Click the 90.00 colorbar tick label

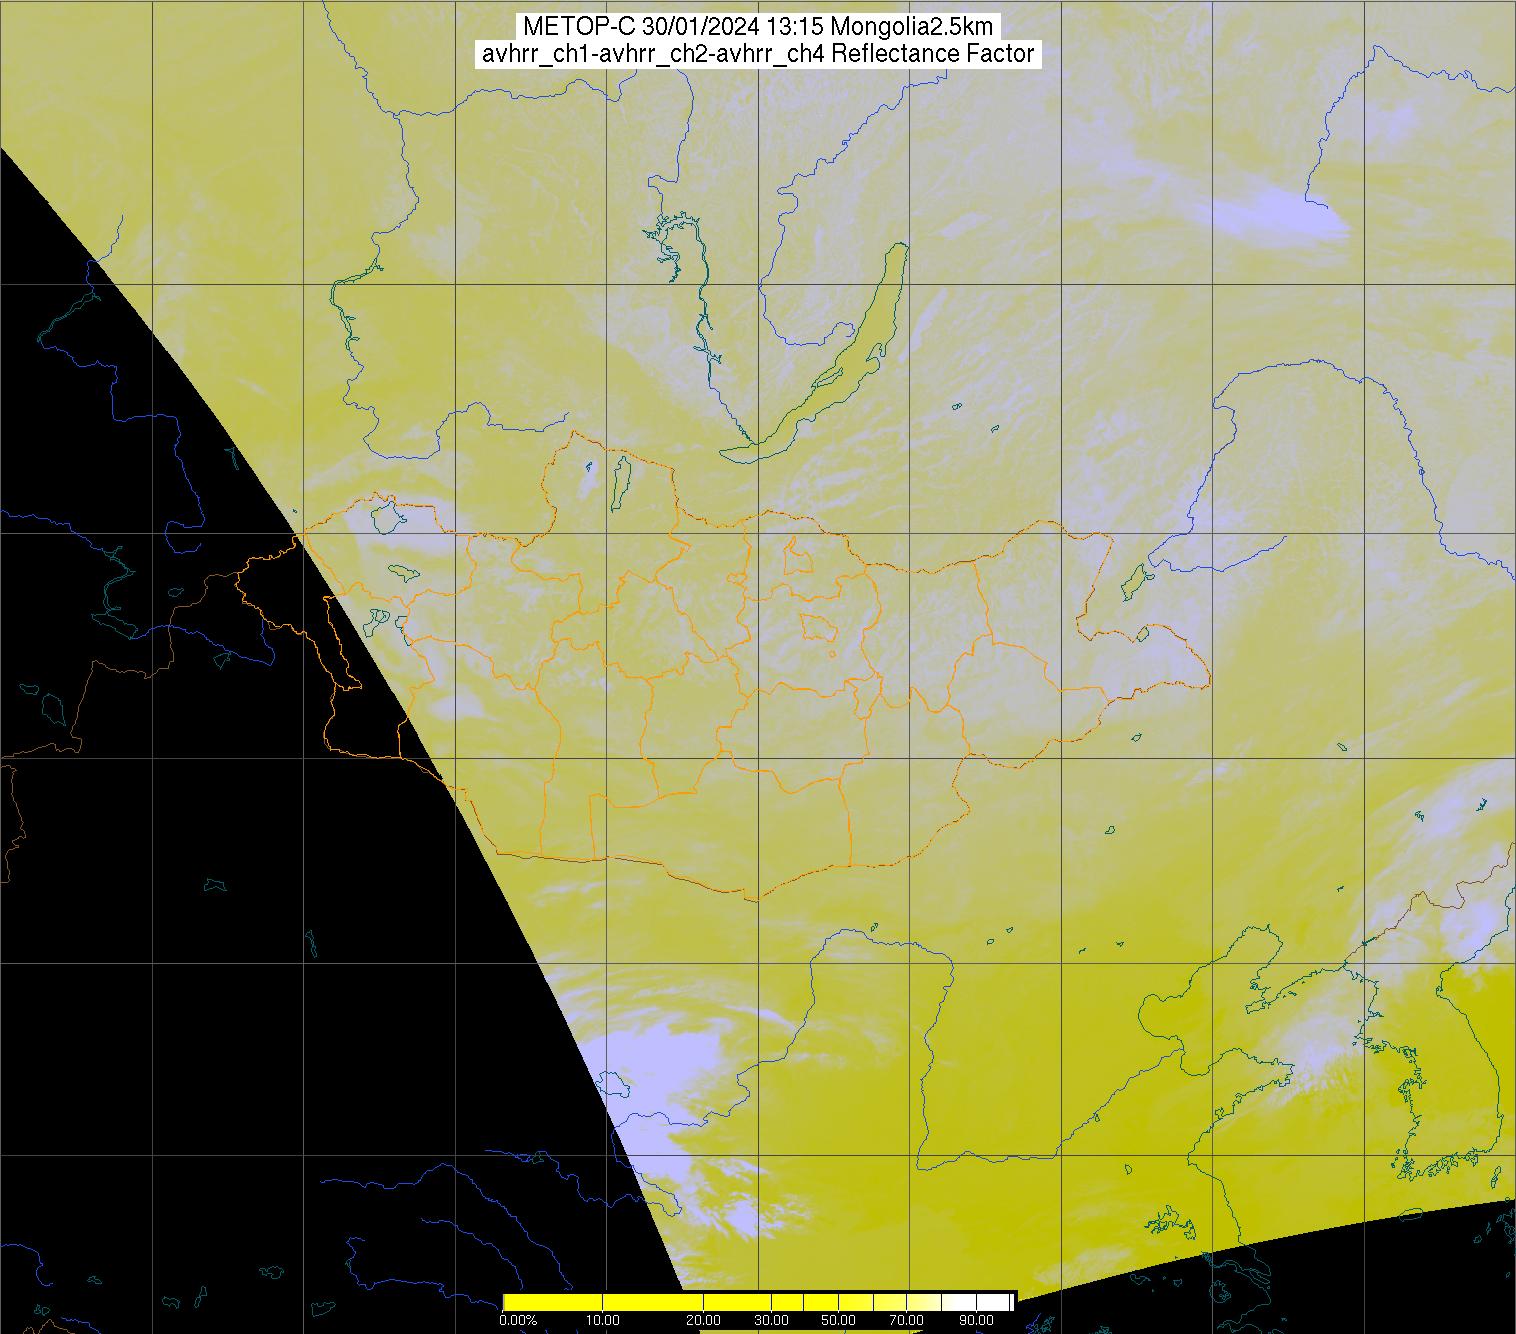[976, 1321]
